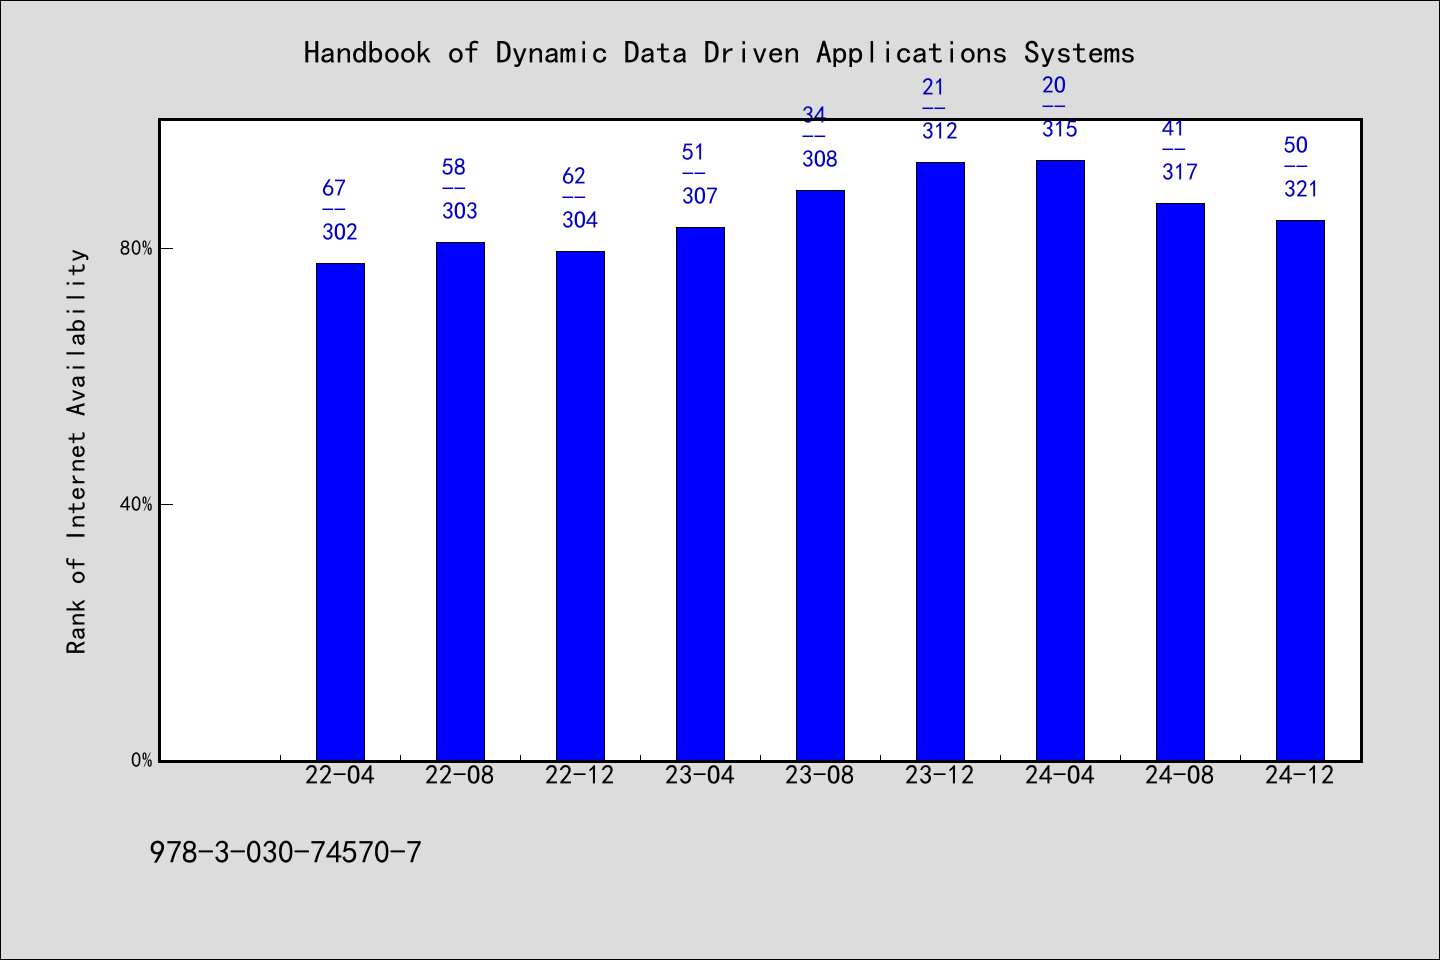Select the blue bar for 24-04
The width and height of the screenshot is (1440, 960).
point(1060,460)
